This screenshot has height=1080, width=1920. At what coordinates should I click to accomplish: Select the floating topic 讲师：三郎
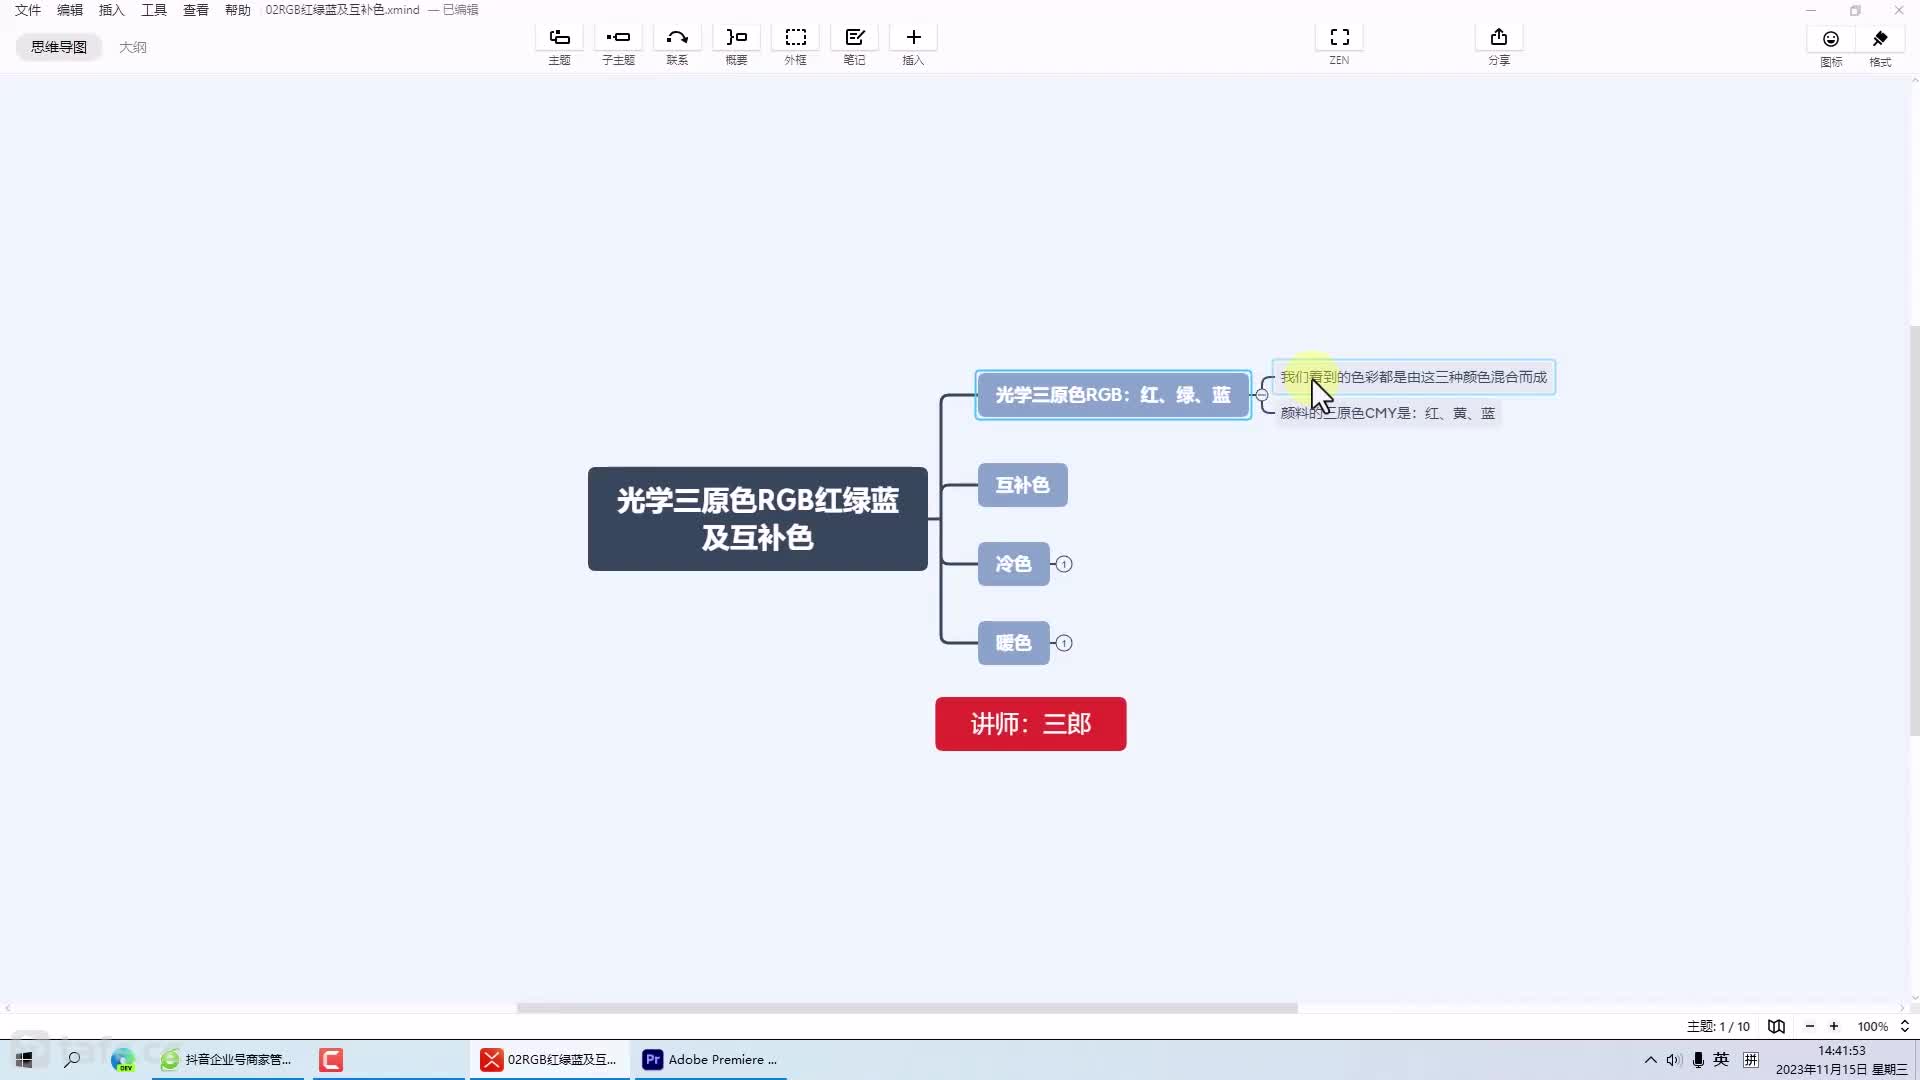coord(1031,724)
